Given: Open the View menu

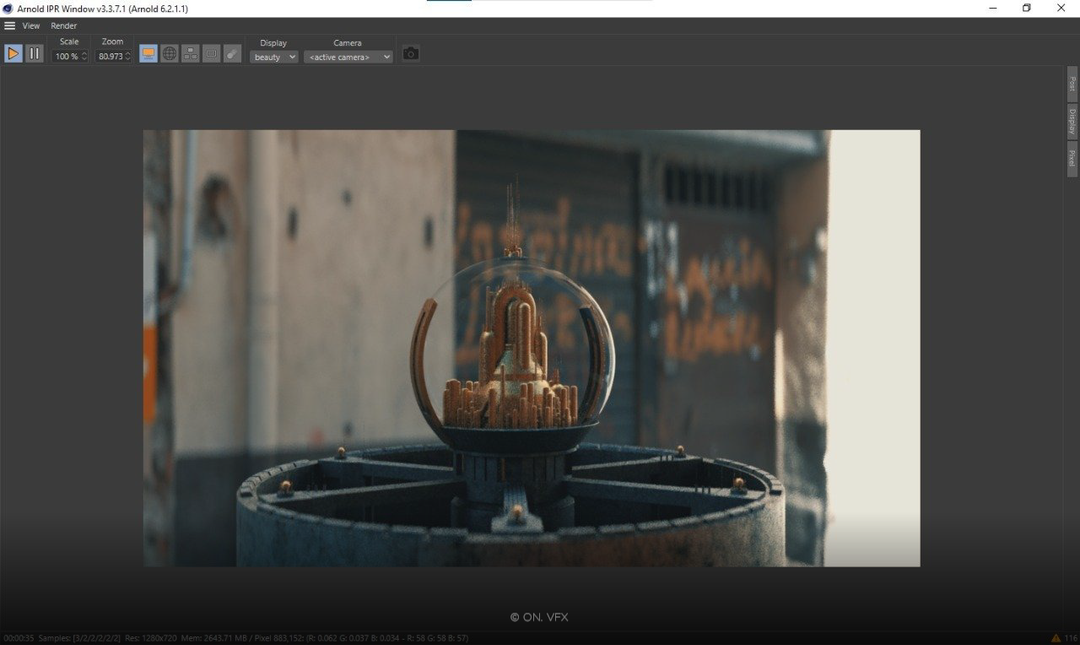Looking at the screenshot, I should click(30, 25).
